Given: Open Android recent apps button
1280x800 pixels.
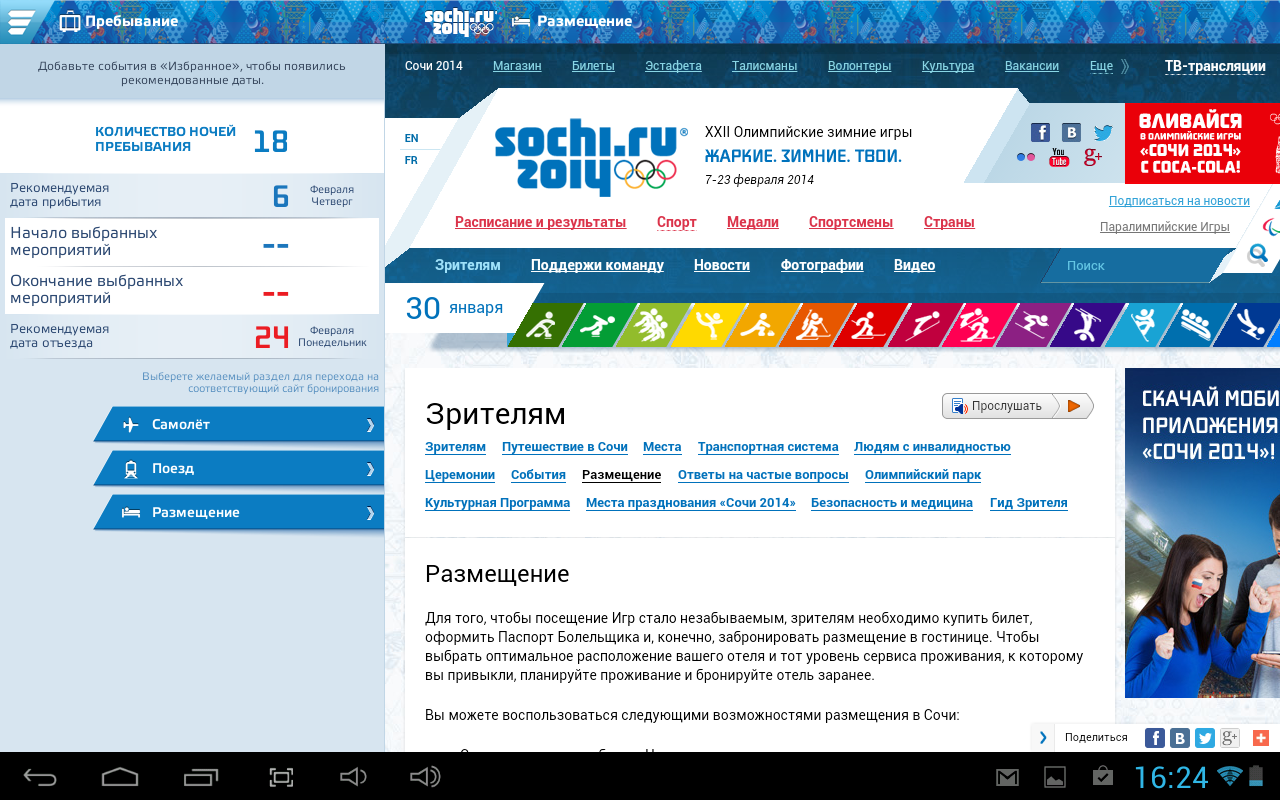Looking at the screenshot, I should click(x=201, y=777).
